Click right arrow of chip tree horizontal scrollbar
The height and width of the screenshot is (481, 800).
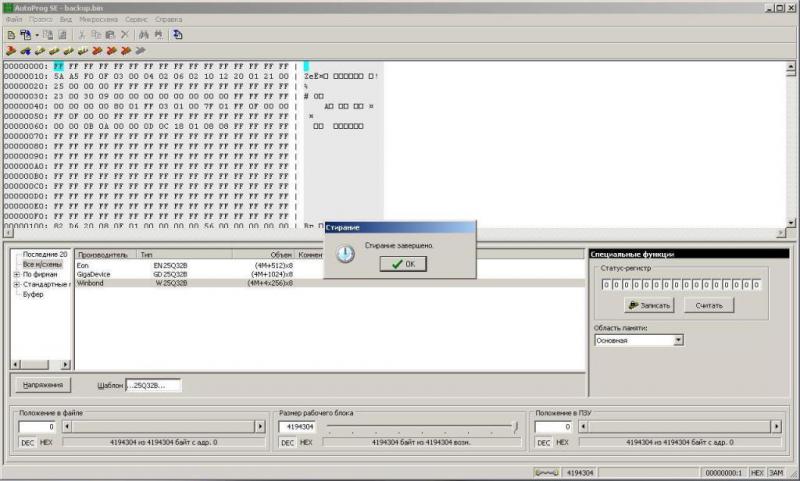[x=65, y=364]
